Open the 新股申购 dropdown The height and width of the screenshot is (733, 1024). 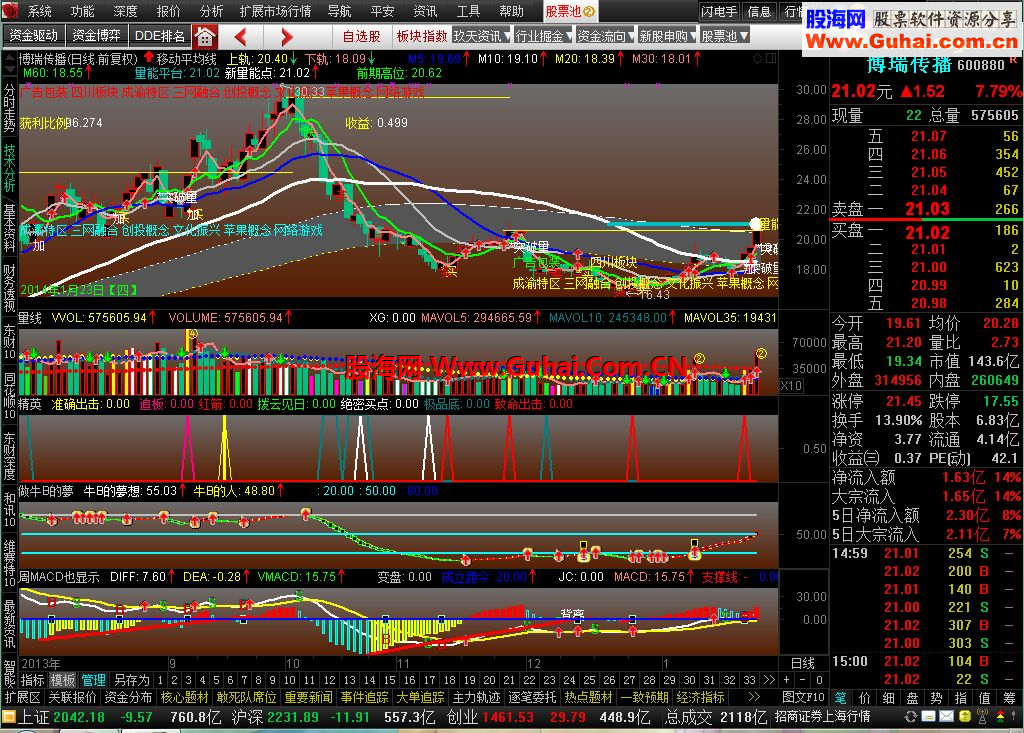point(667,37)
